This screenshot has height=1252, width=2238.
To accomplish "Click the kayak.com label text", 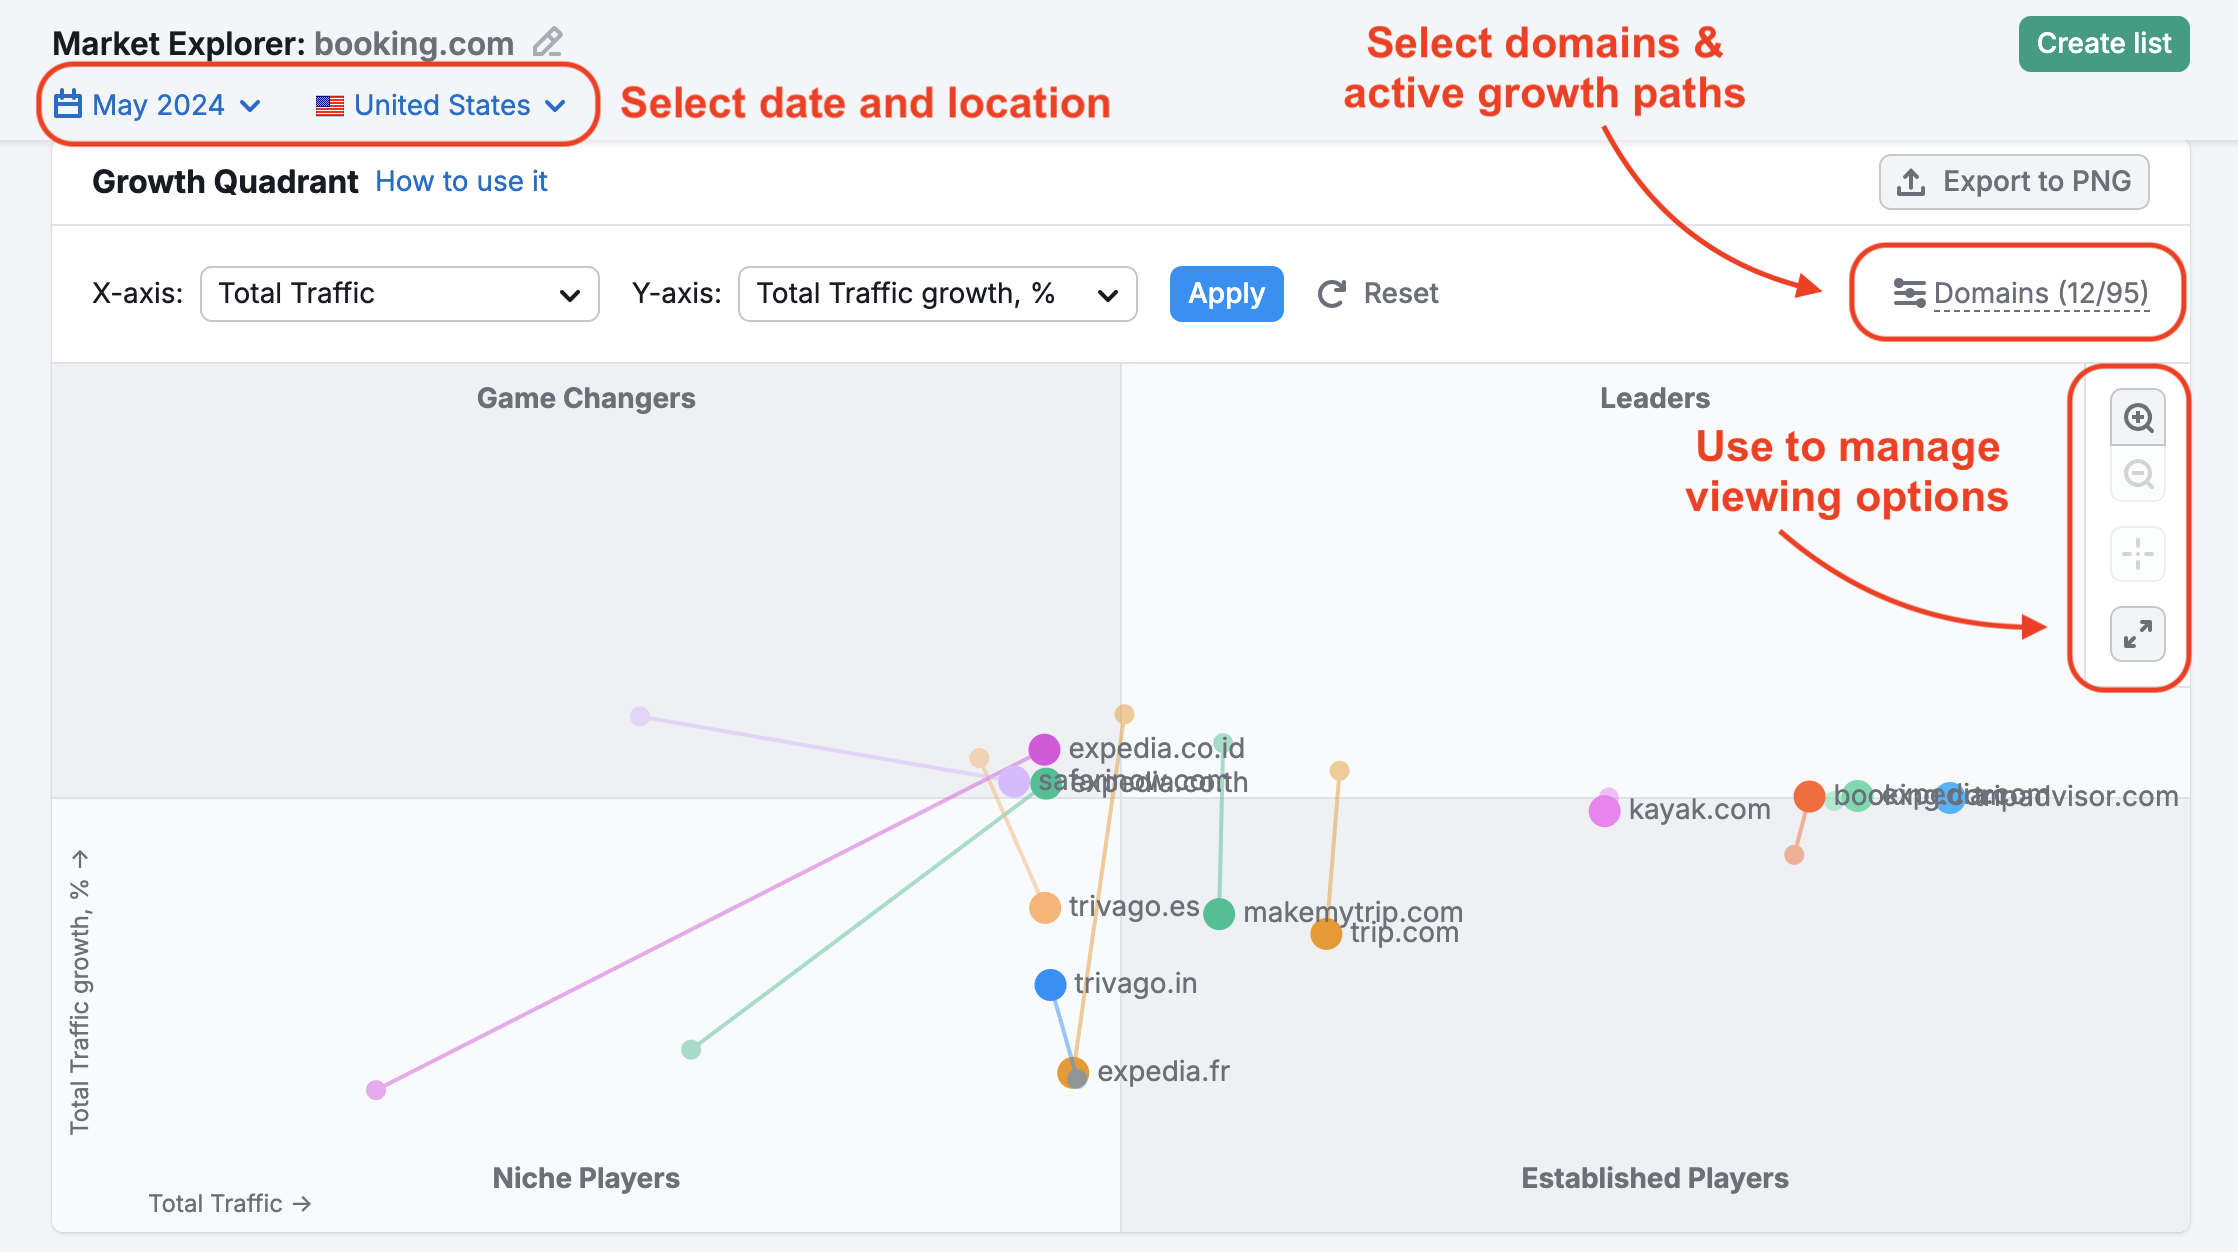I will point(1700,809).
